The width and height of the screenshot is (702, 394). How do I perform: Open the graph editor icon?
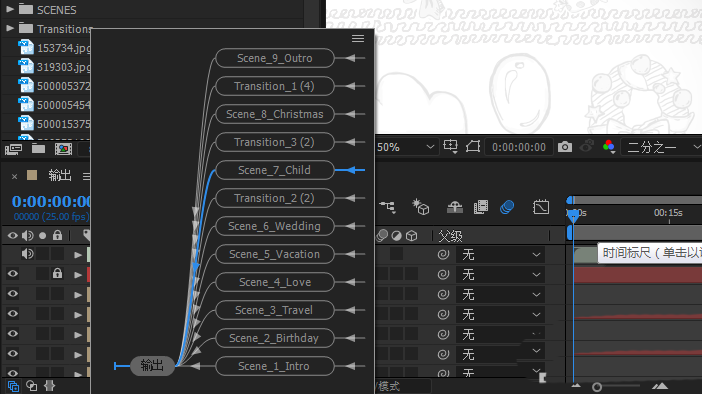(x=541, y=207)
